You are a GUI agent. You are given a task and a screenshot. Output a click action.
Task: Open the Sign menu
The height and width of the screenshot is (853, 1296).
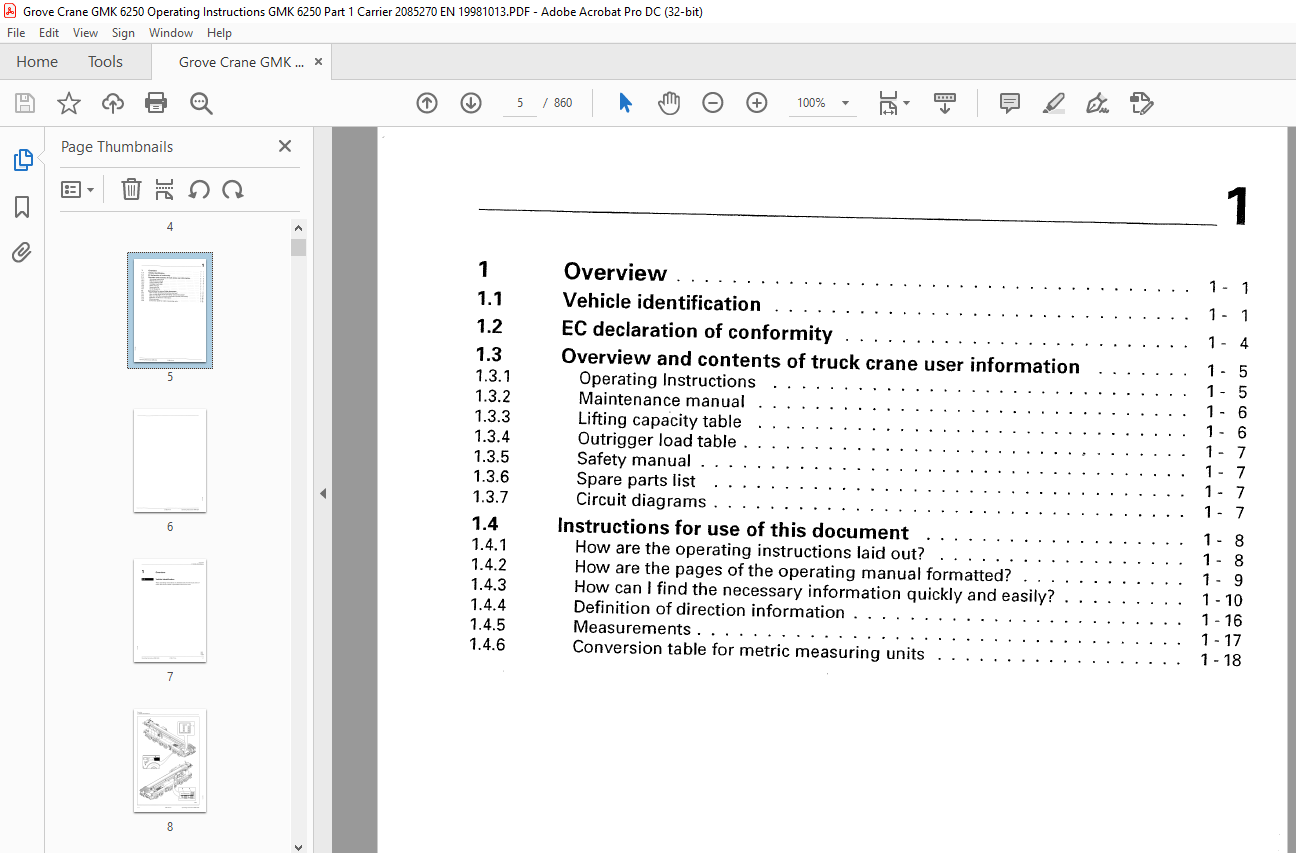(x=123, y=33)
